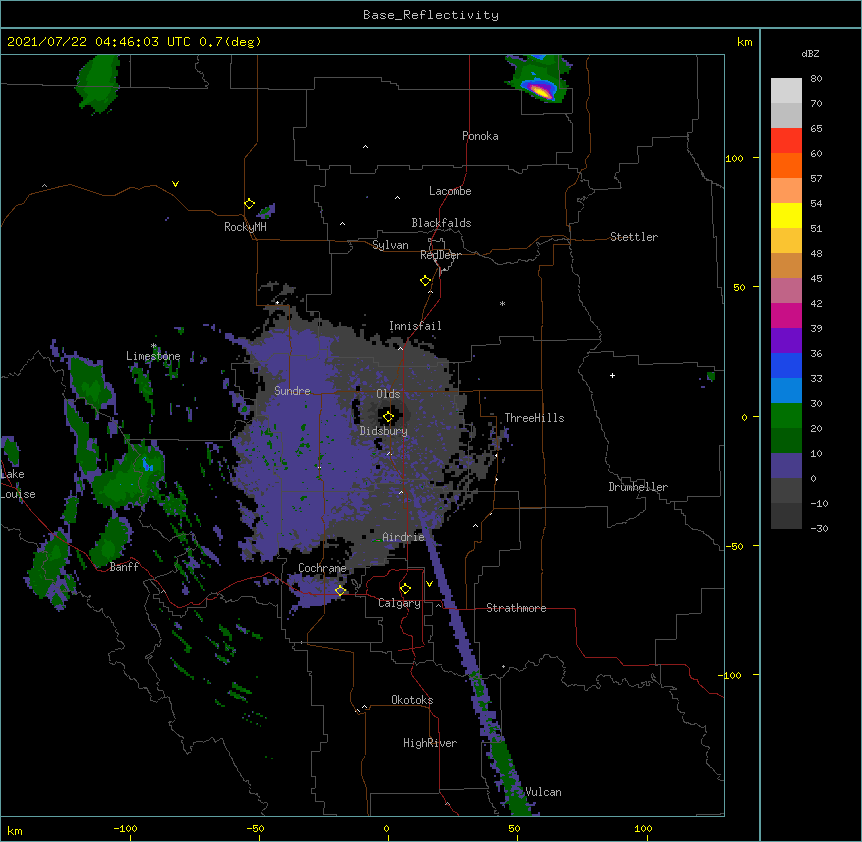862x842 pixels.
Task: Click the yellow V marker east of Calgary
Action: coord(429,584)
